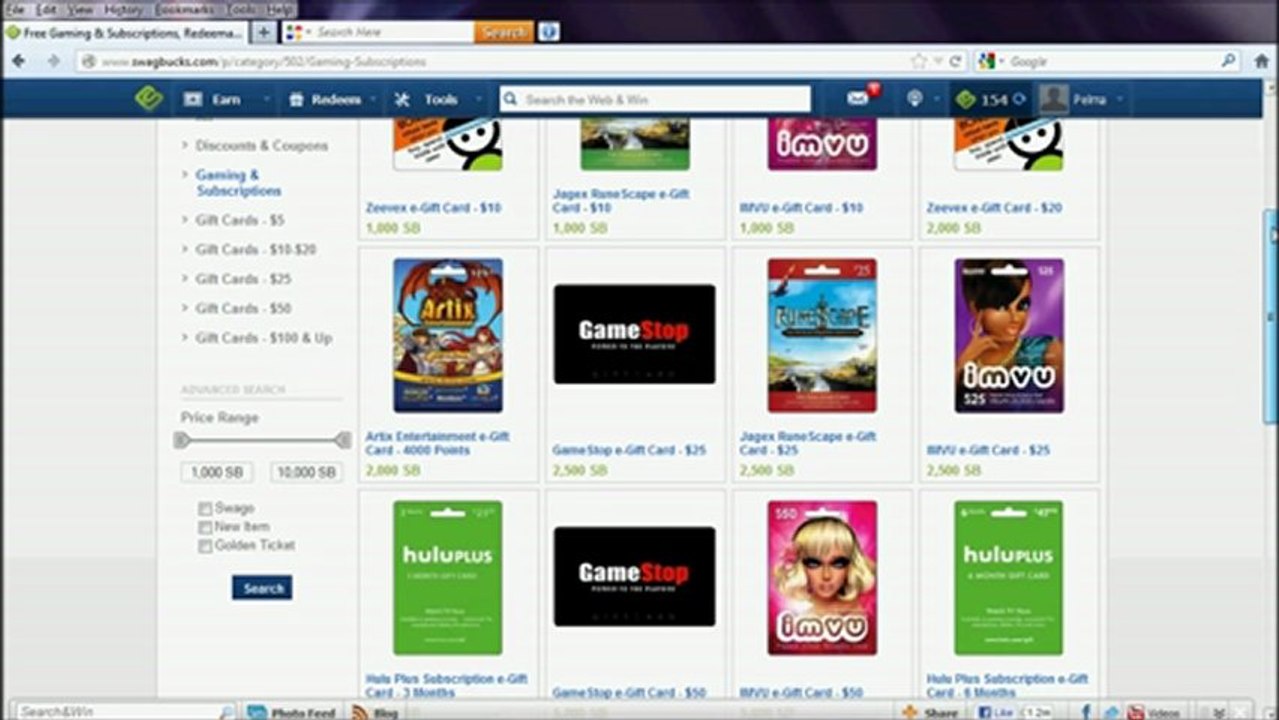This screenshot has height=720, width=1279.
Task: Open new tab with plus button
Action: tap(263, 32)
